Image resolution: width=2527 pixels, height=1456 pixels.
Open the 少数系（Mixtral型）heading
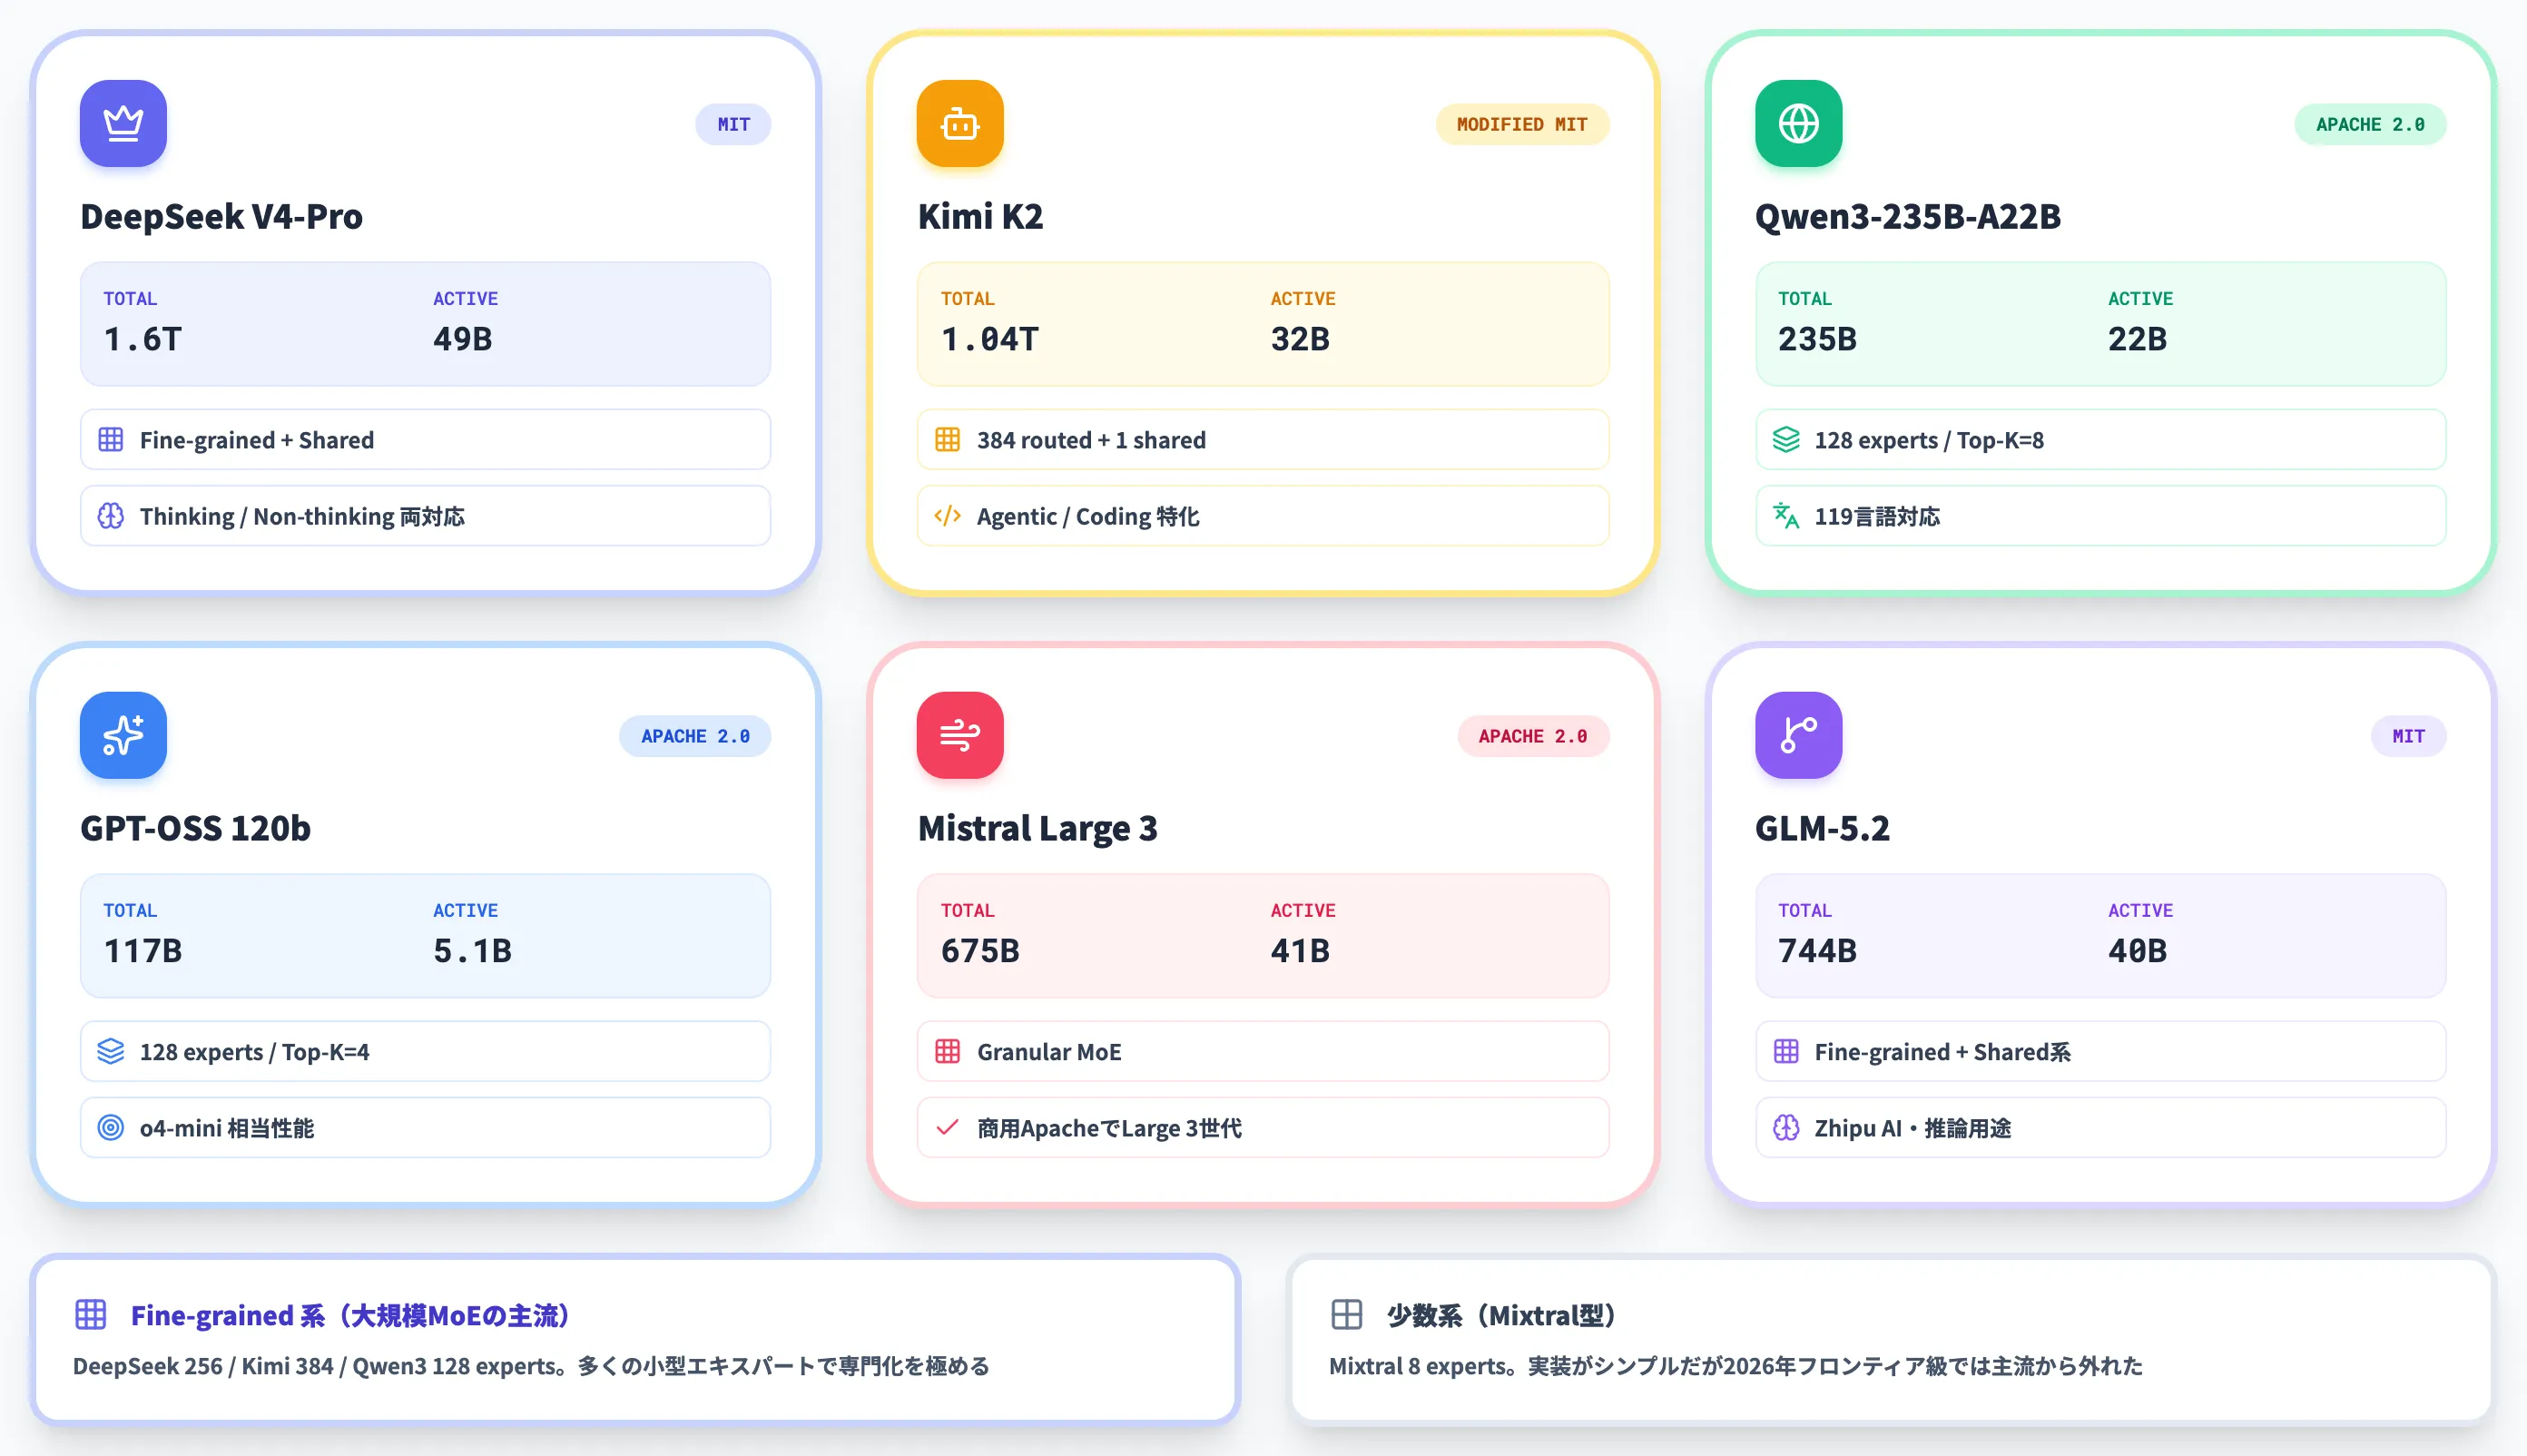[1501, 1315]
